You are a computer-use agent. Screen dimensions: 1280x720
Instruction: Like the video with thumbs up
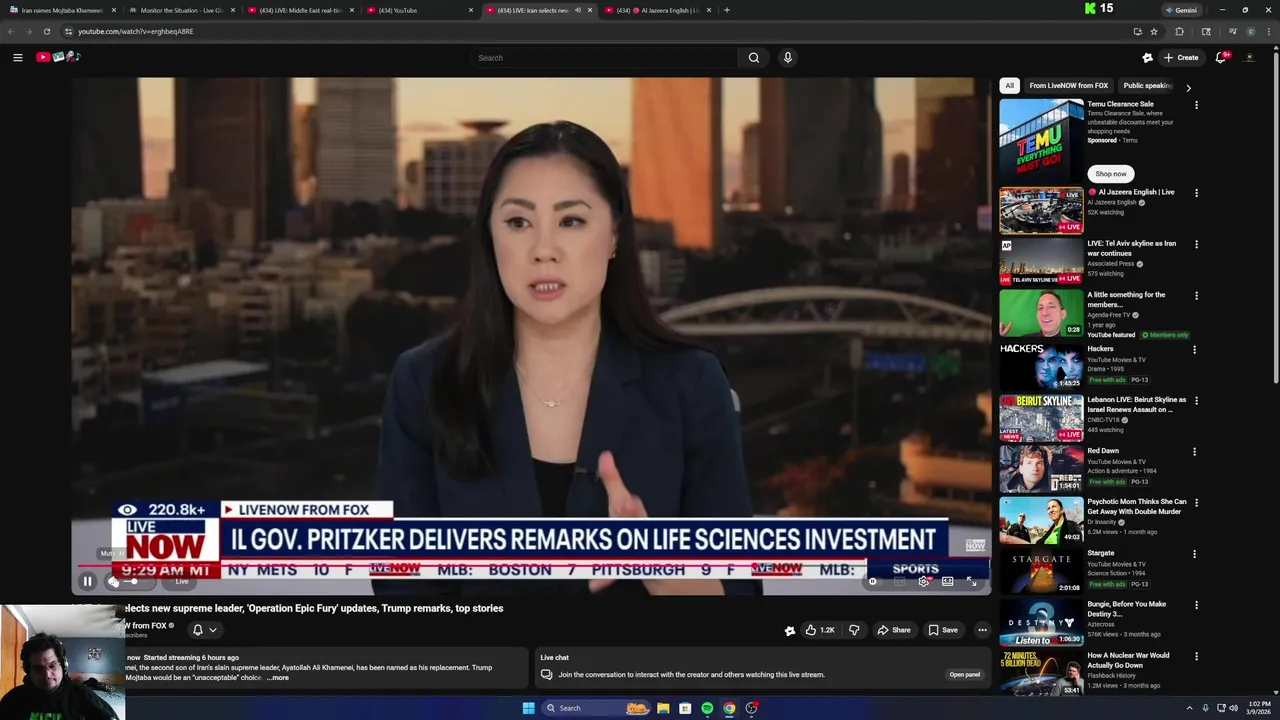[x=819, y=630]
